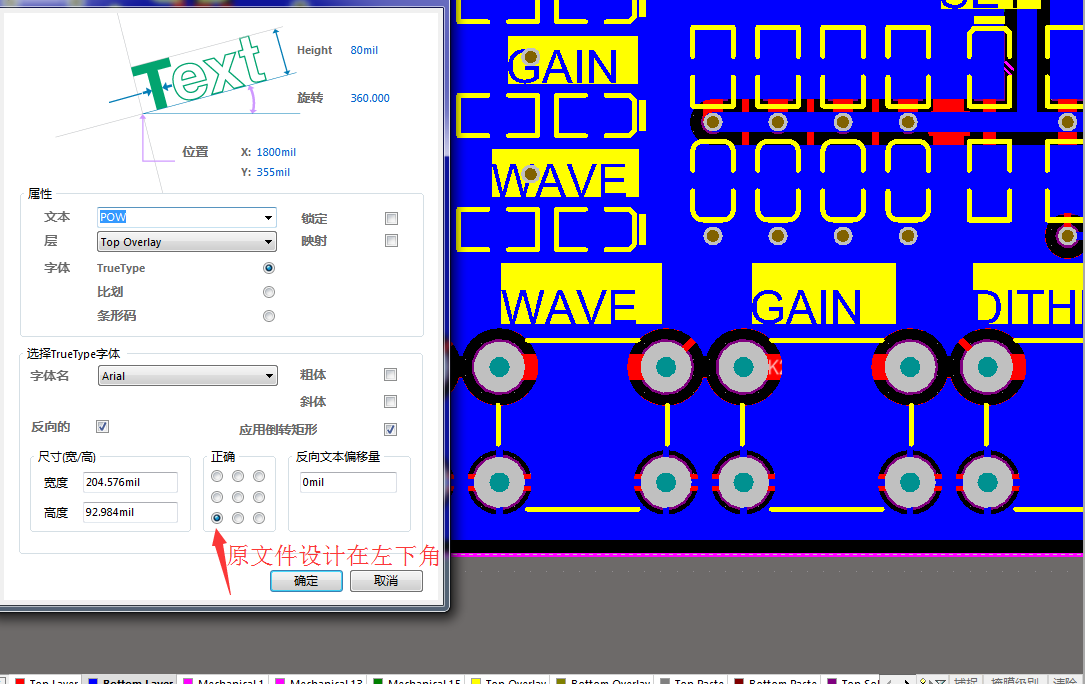Uncheck the 反向的 (Inverted) checkbox
This screenshot has height=684, width=1085.
pos(102,427)
